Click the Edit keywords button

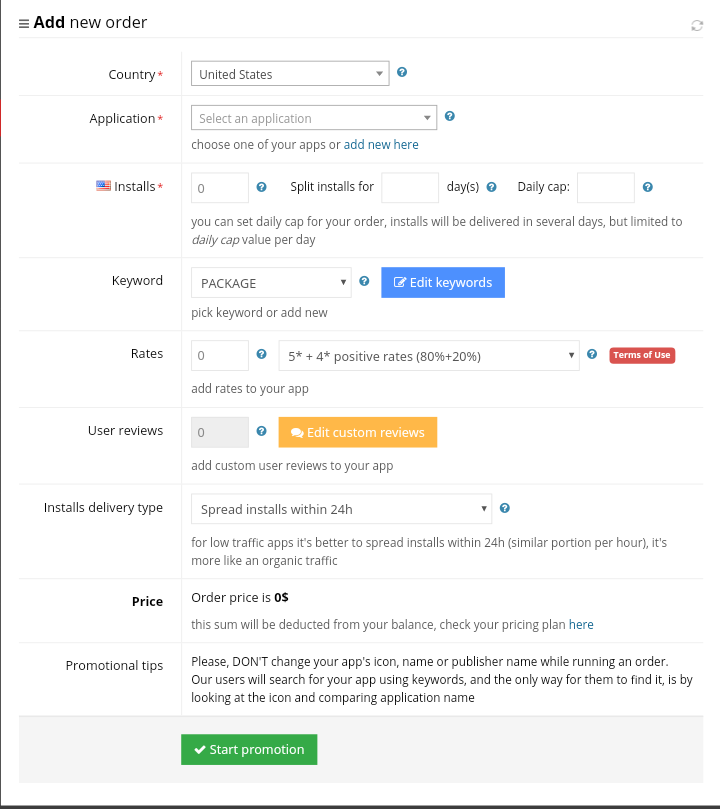443,283
